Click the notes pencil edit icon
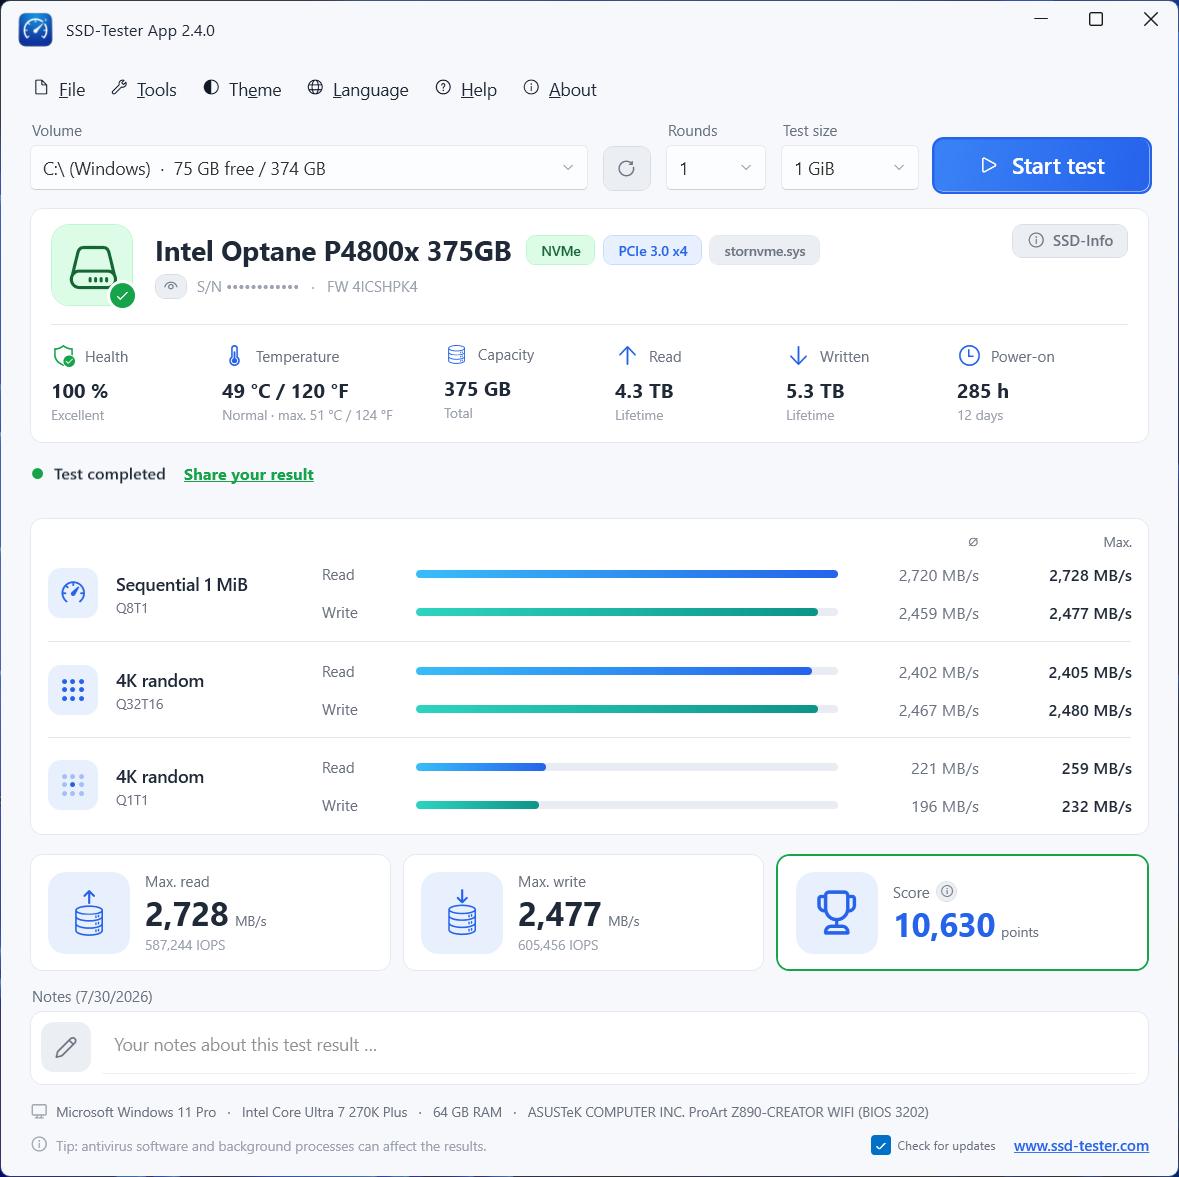 tap(66, 1046)
